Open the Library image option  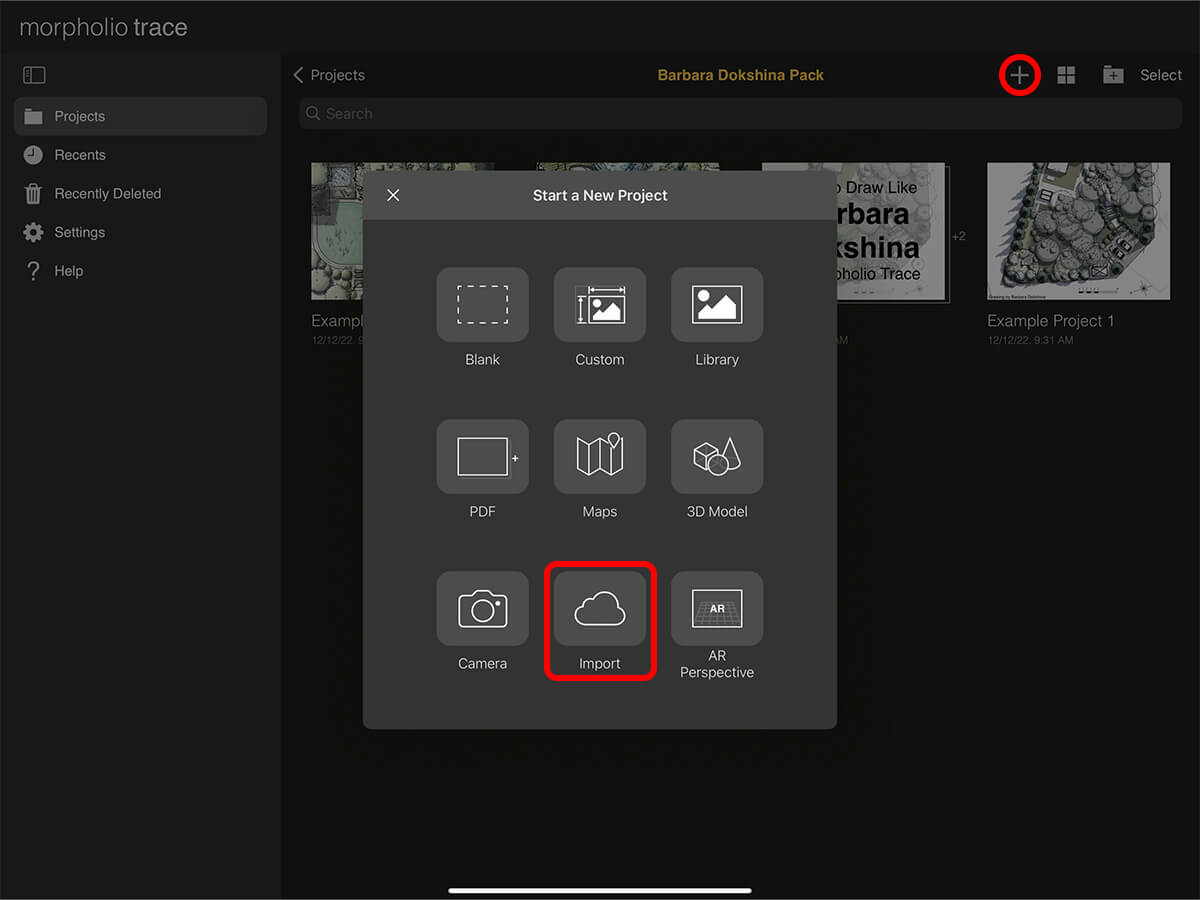tap(717, 305)
